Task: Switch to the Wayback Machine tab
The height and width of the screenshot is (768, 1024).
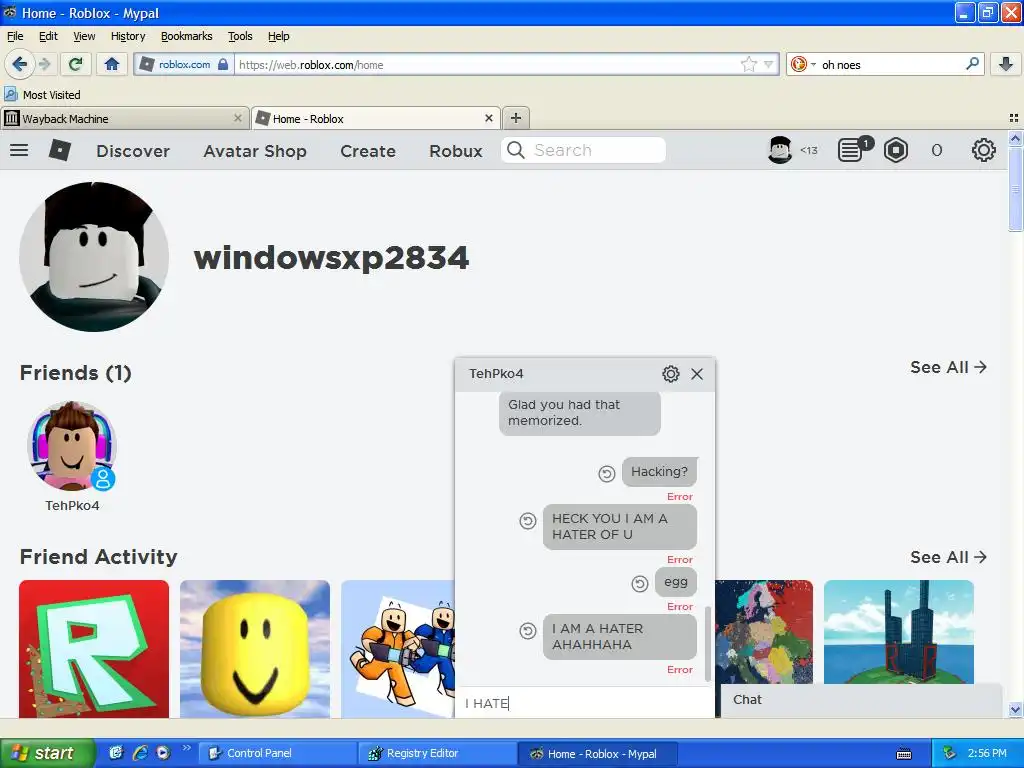Action: (x=124, y=118)
